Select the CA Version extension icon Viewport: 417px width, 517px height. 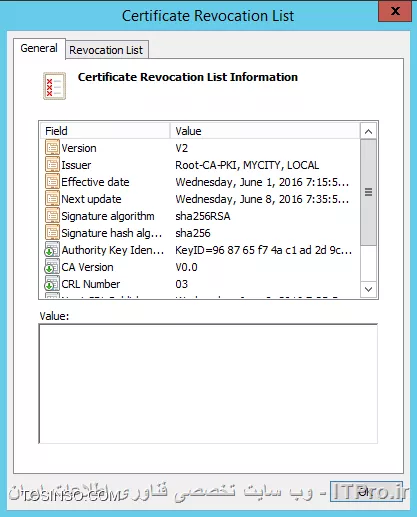[x=52, y=267]
